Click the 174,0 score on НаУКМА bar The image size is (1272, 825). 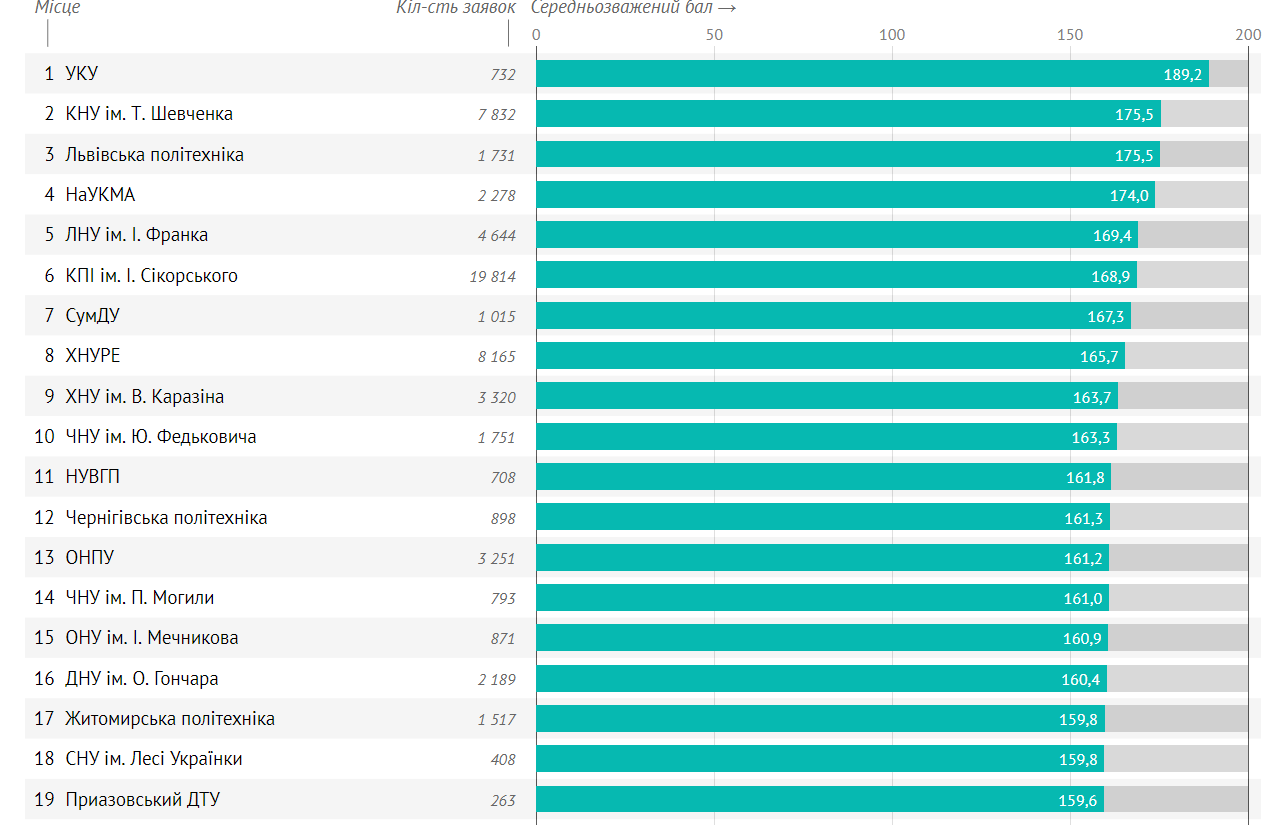point(1129,195)
